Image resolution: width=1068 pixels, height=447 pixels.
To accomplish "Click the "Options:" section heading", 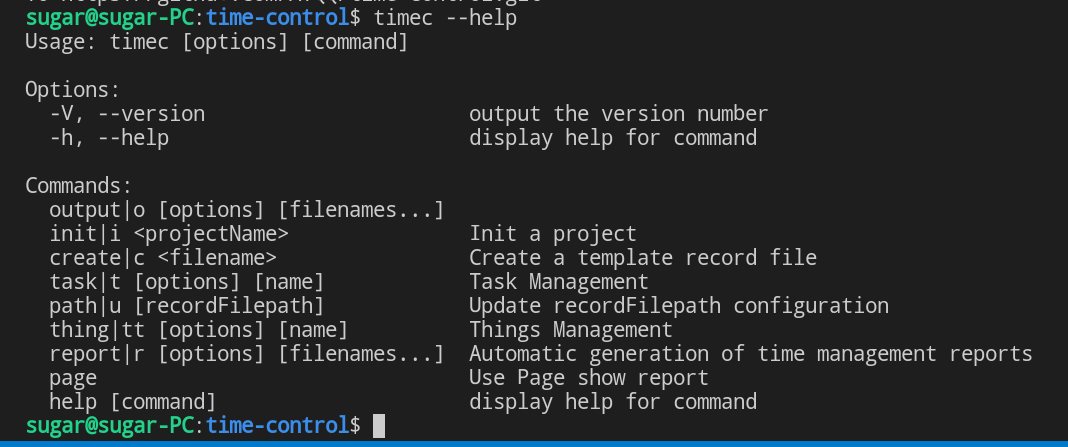I will (x=72, y=90).
